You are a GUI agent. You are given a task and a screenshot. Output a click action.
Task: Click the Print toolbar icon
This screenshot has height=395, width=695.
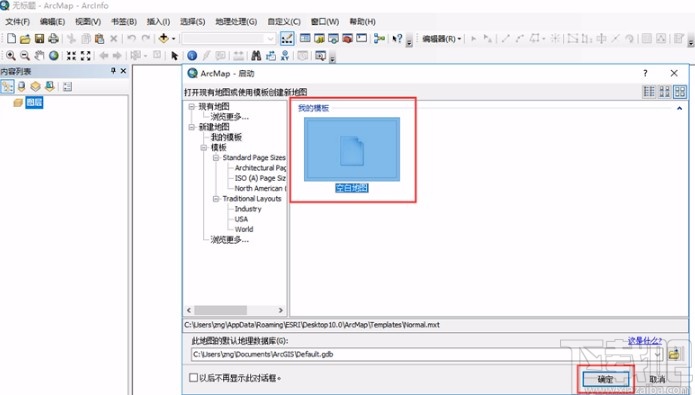54,39
